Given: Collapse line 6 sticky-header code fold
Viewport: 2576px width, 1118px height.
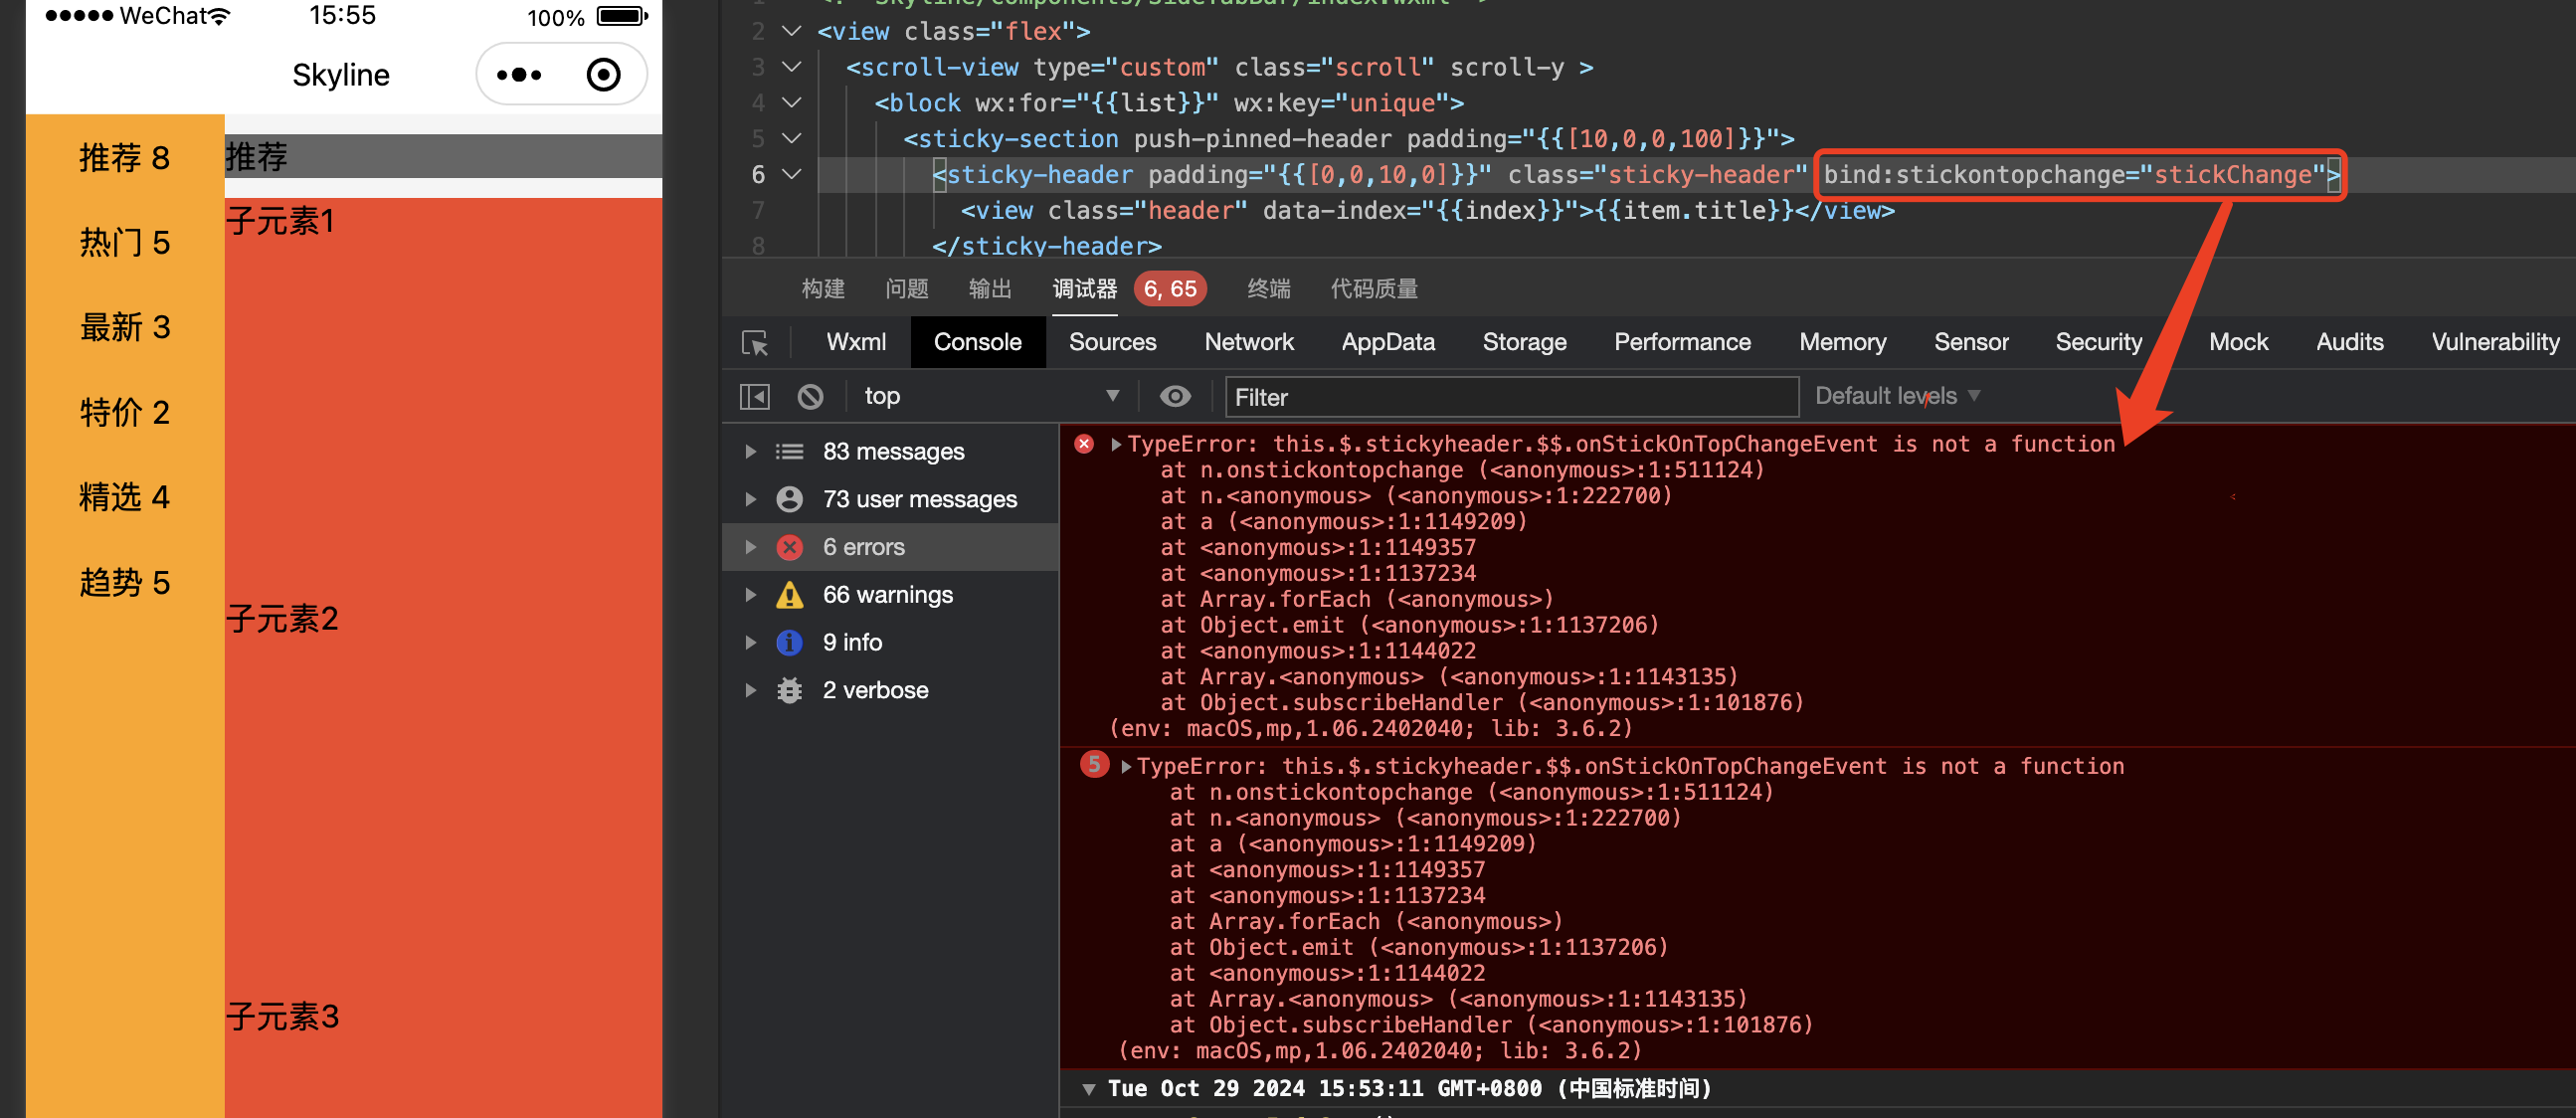Looking at the screenshot, I should (x=791, y=175).
